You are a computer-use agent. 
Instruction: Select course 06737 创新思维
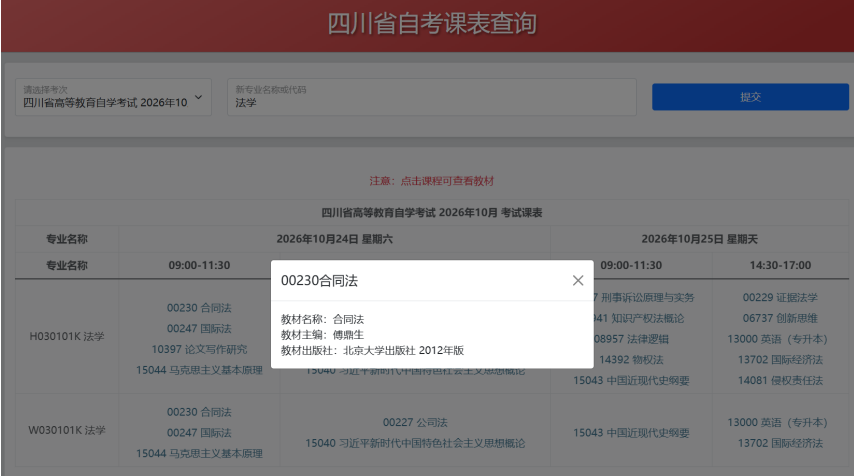click(x=780, y=318)
